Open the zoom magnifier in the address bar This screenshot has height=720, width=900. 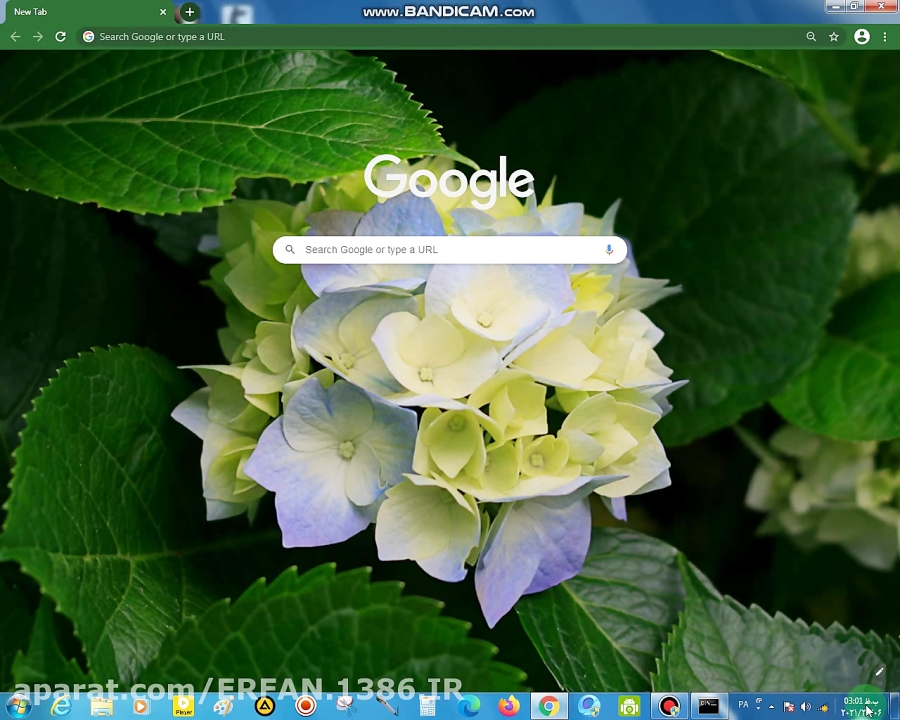(x=811, y=37)
